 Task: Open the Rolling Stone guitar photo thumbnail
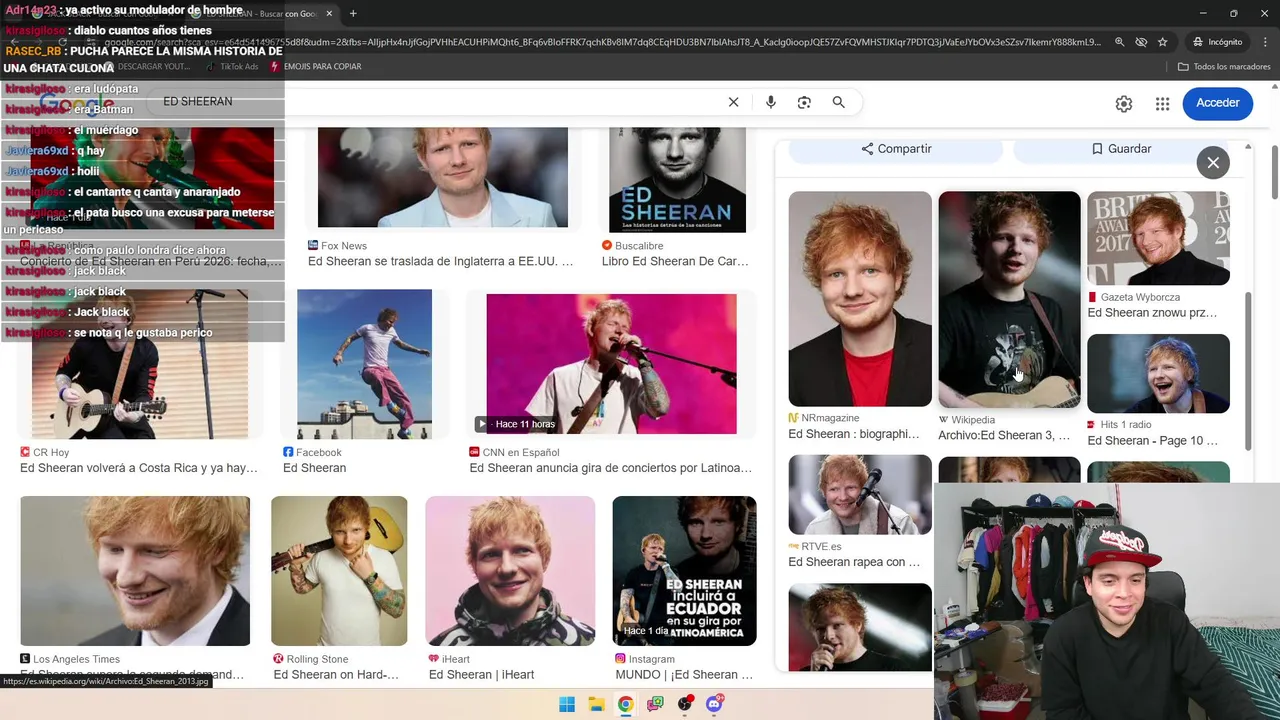tap(339, 571)
